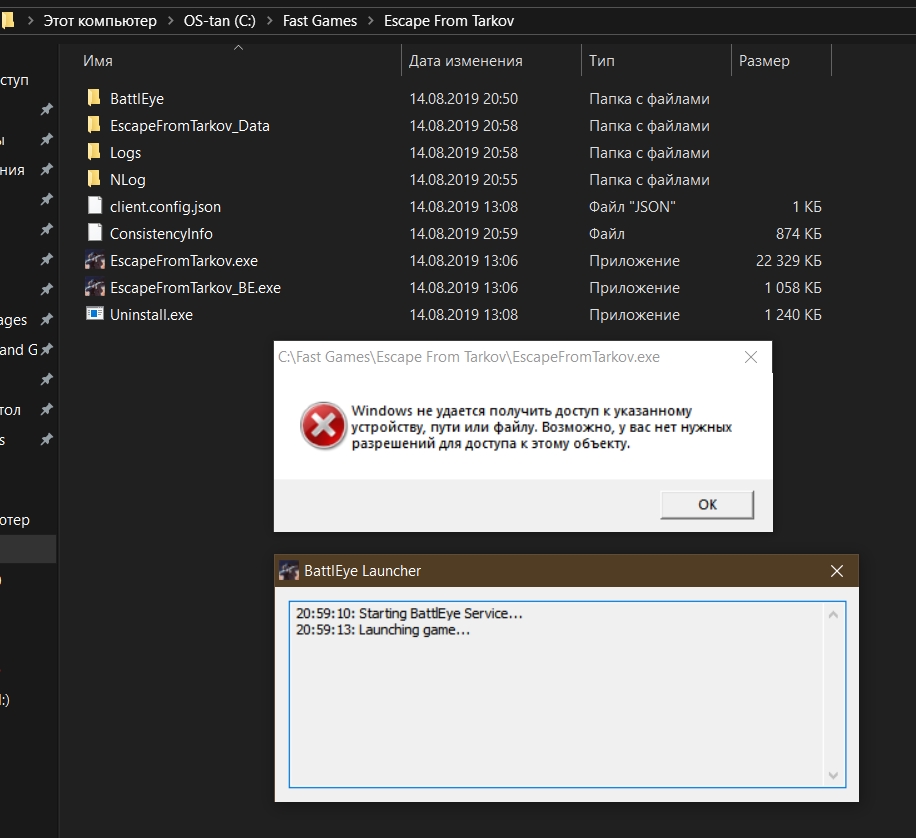Click the BattlEye Launcher title bar icon
The image size is (916, 838).
pyautogui.click(x=289, y=570)
